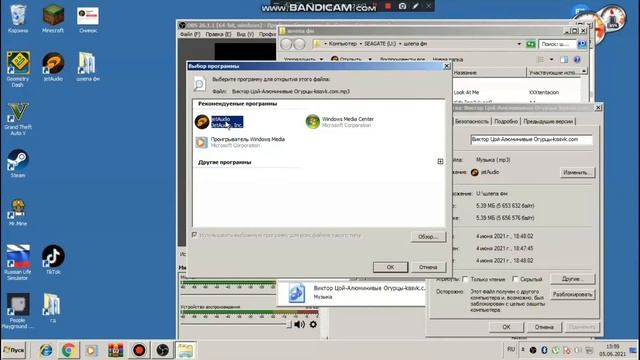This screenshot has height=360, width=640.
Task: Click the Explorer back navigation button
Action: point(286,44)
